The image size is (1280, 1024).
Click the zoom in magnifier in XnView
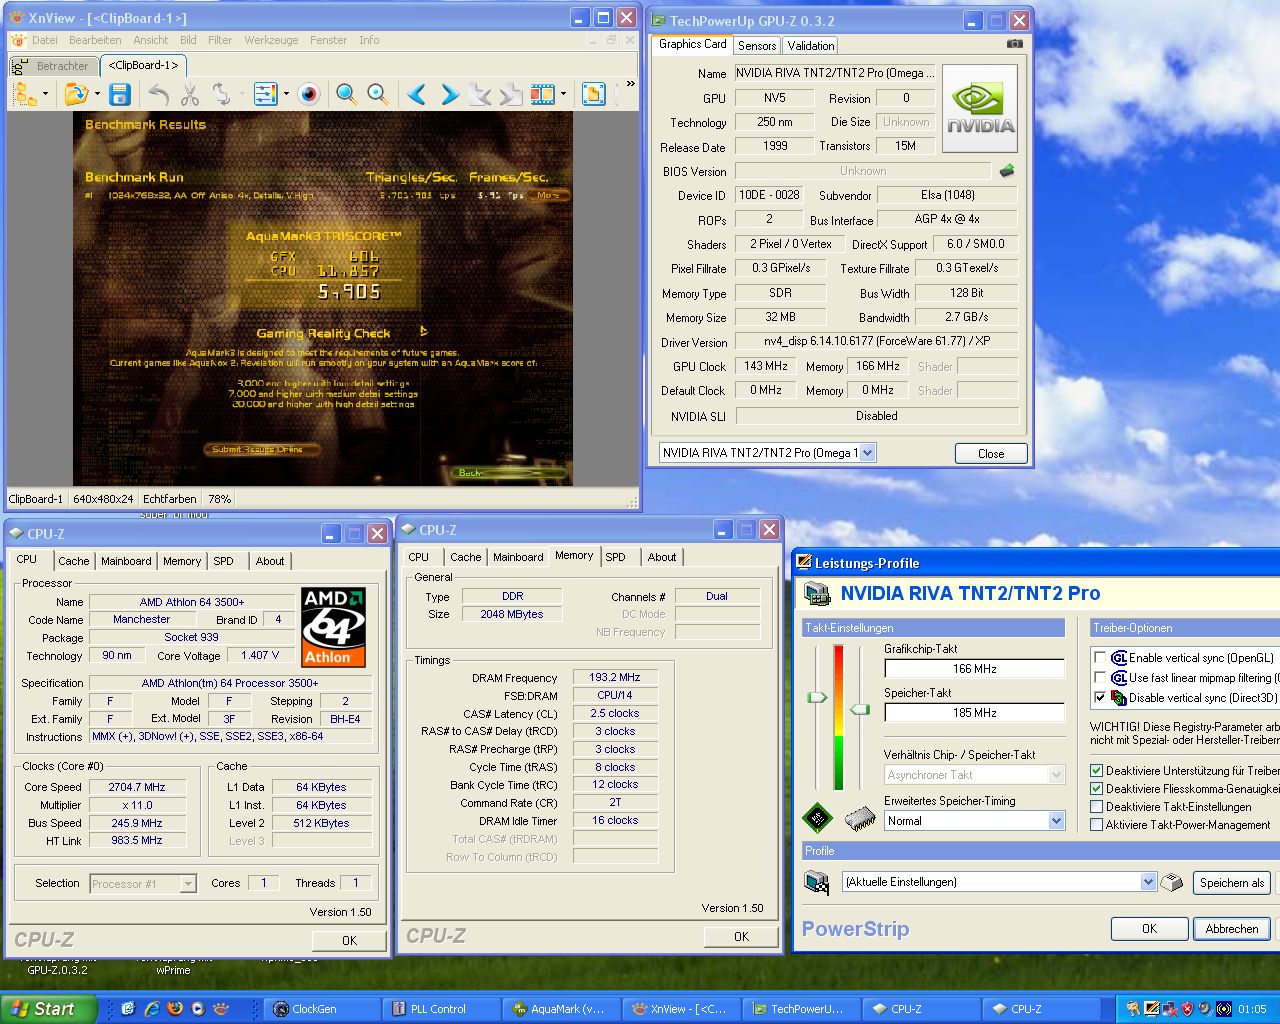[x=346, y=94]
